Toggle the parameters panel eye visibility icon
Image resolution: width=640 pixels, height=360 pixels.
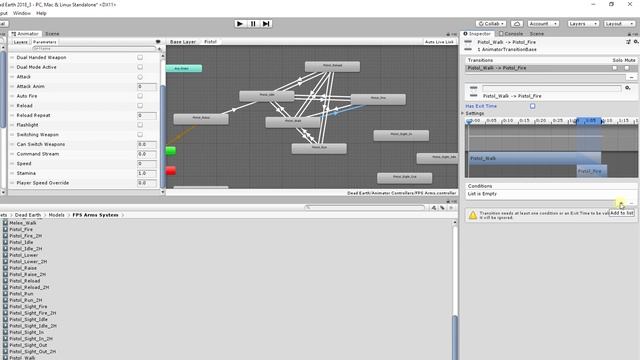click(158, 42)
